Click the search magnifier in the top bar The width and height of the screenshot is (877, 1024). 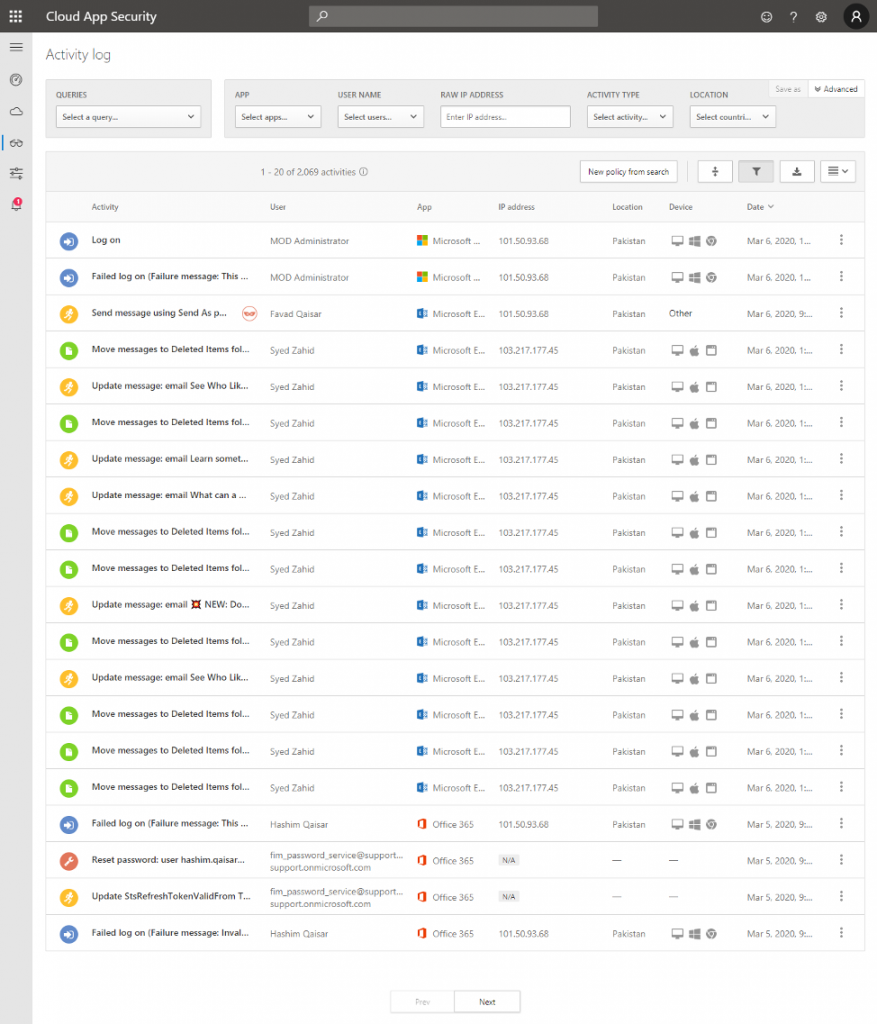(321, 16)
